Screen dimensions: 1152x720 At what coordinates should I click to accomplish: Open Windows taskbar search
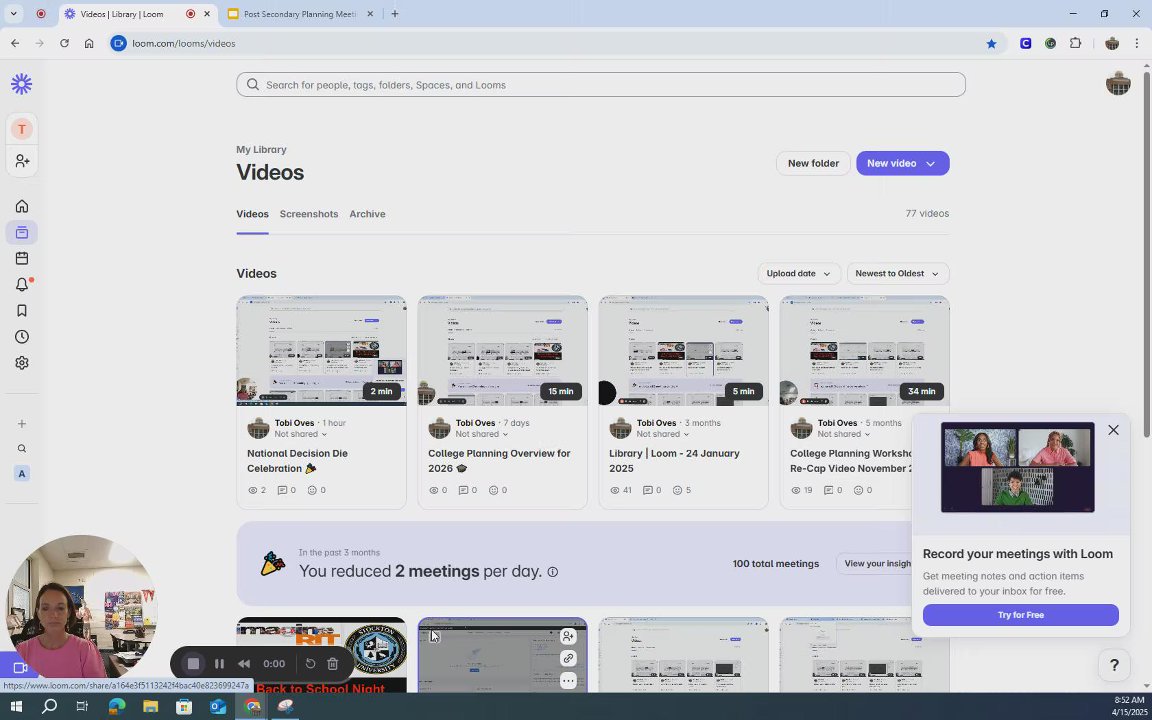[x=49, y=707]
